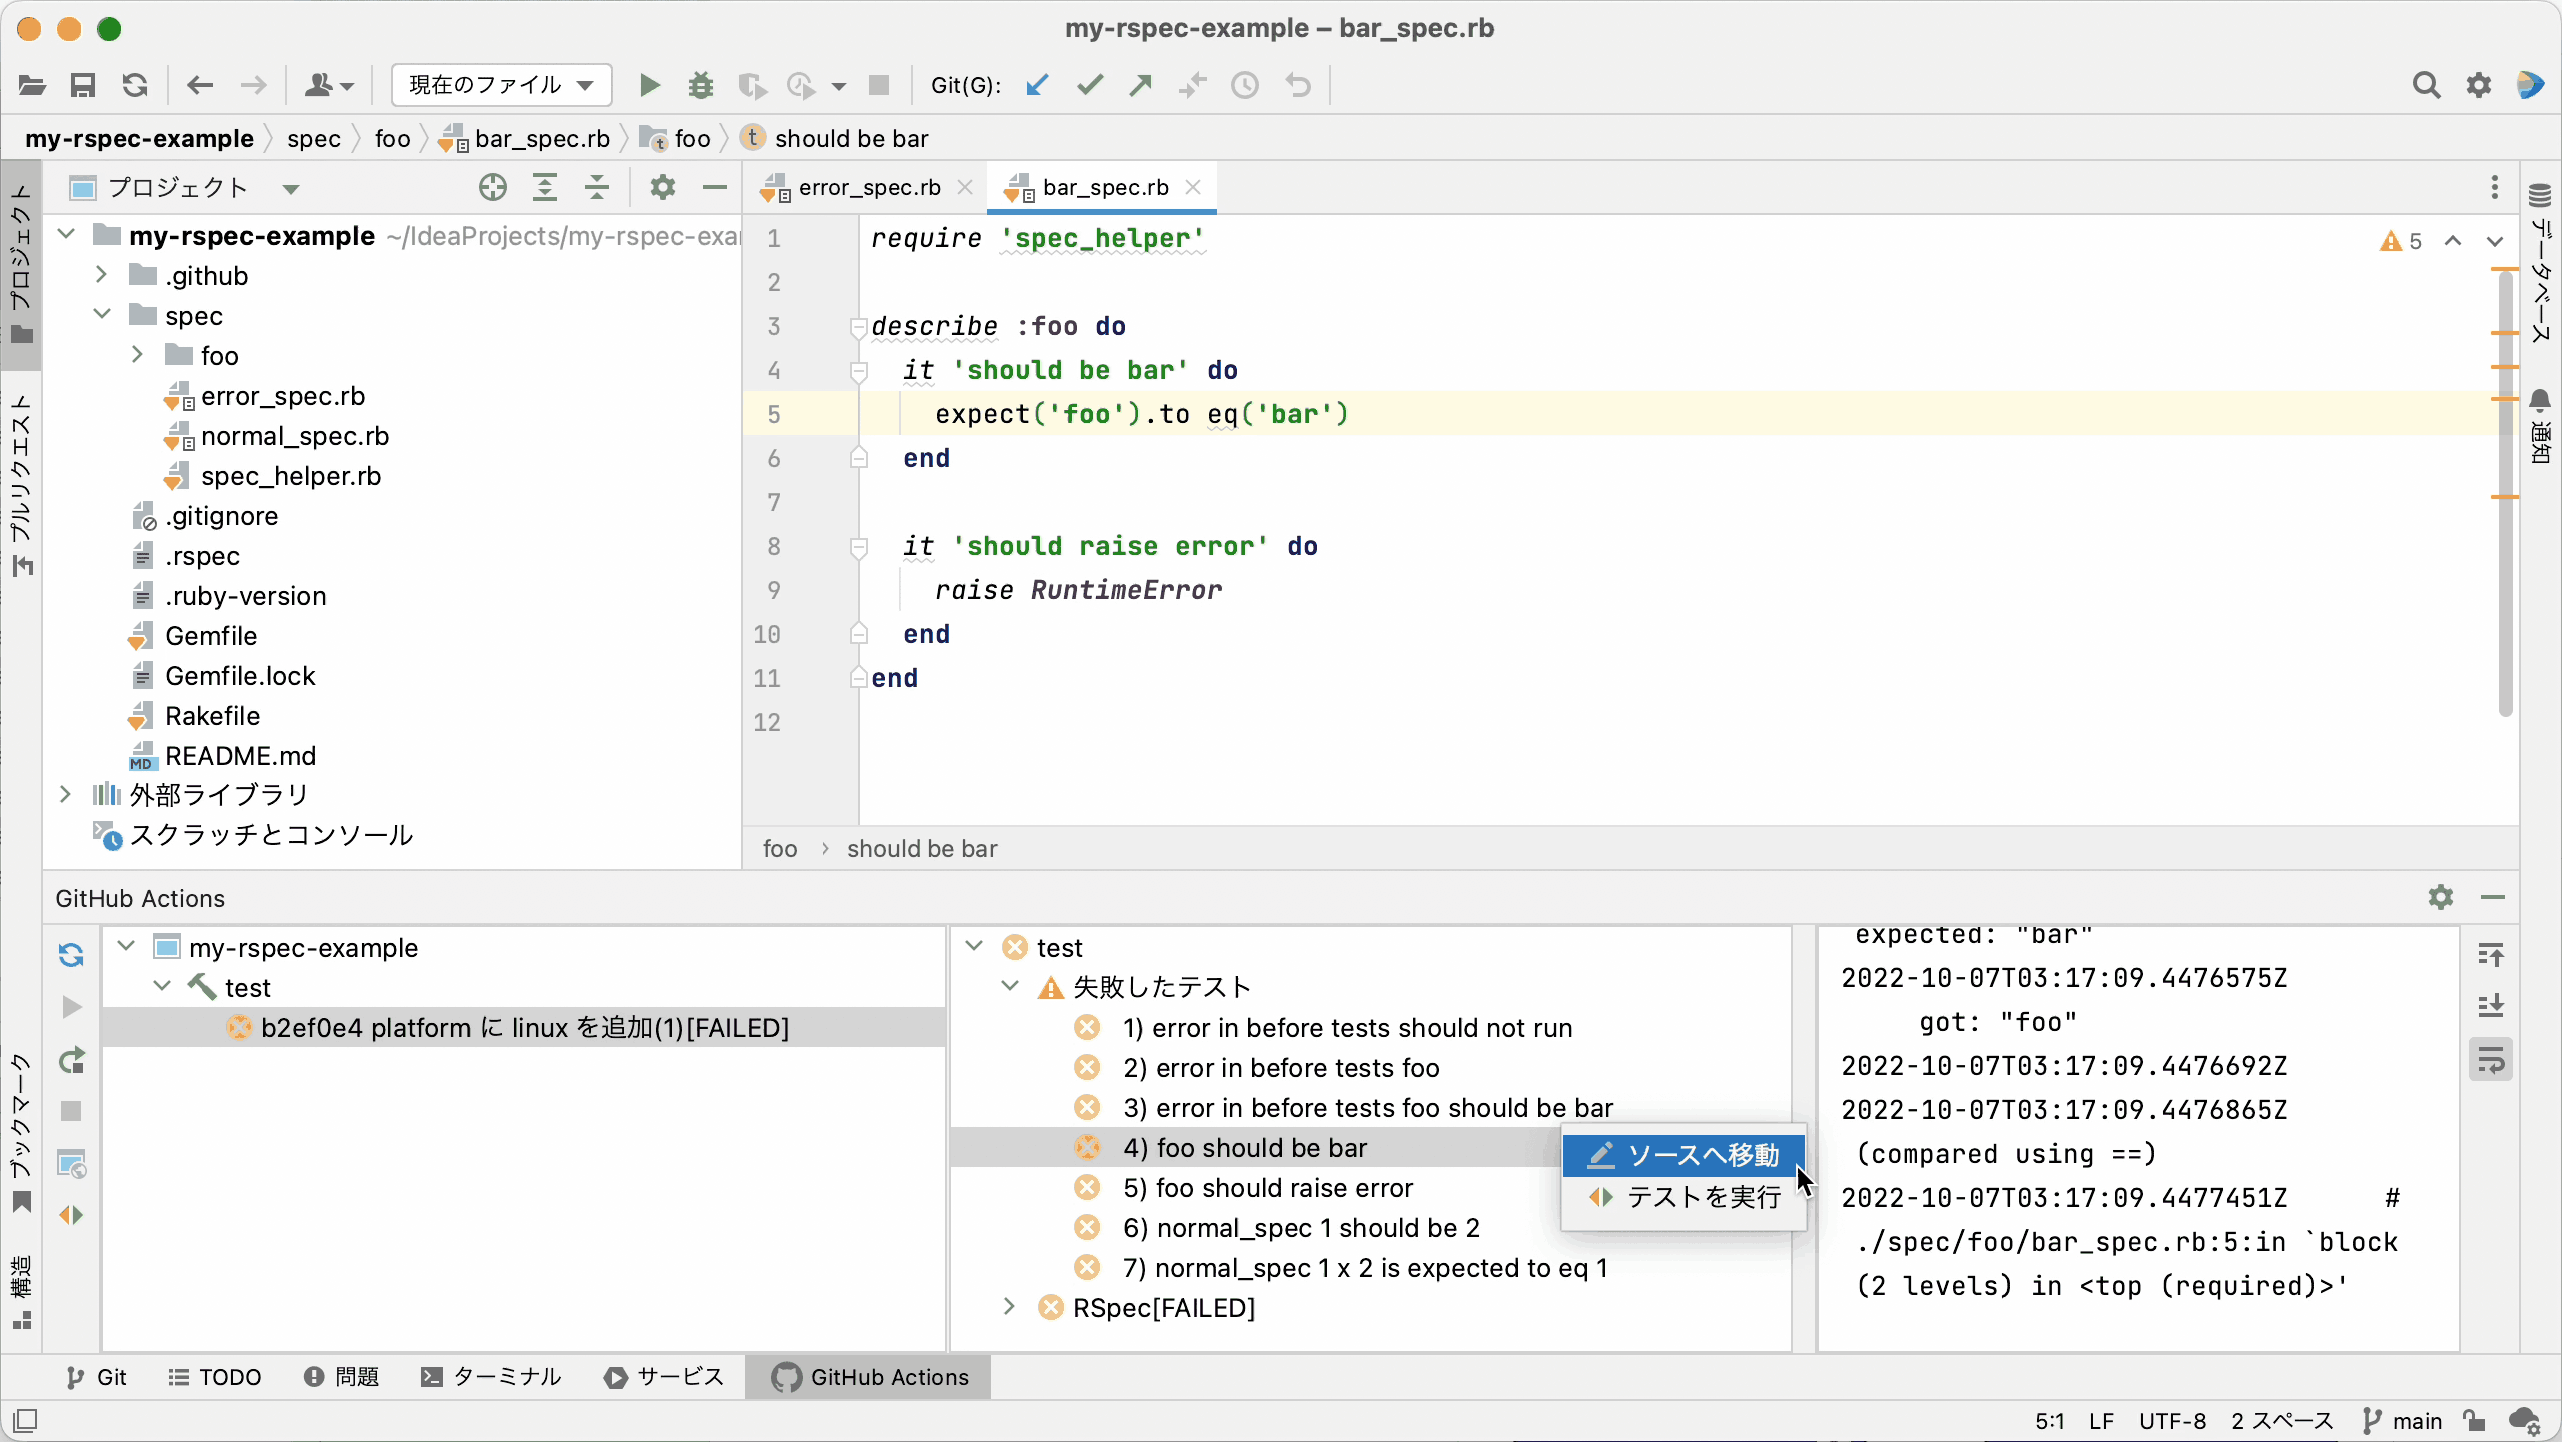The width and height of the screenshot is (2562, 1442).
Task: Expand the foo folder in project tree
Action: click(137, 354)
